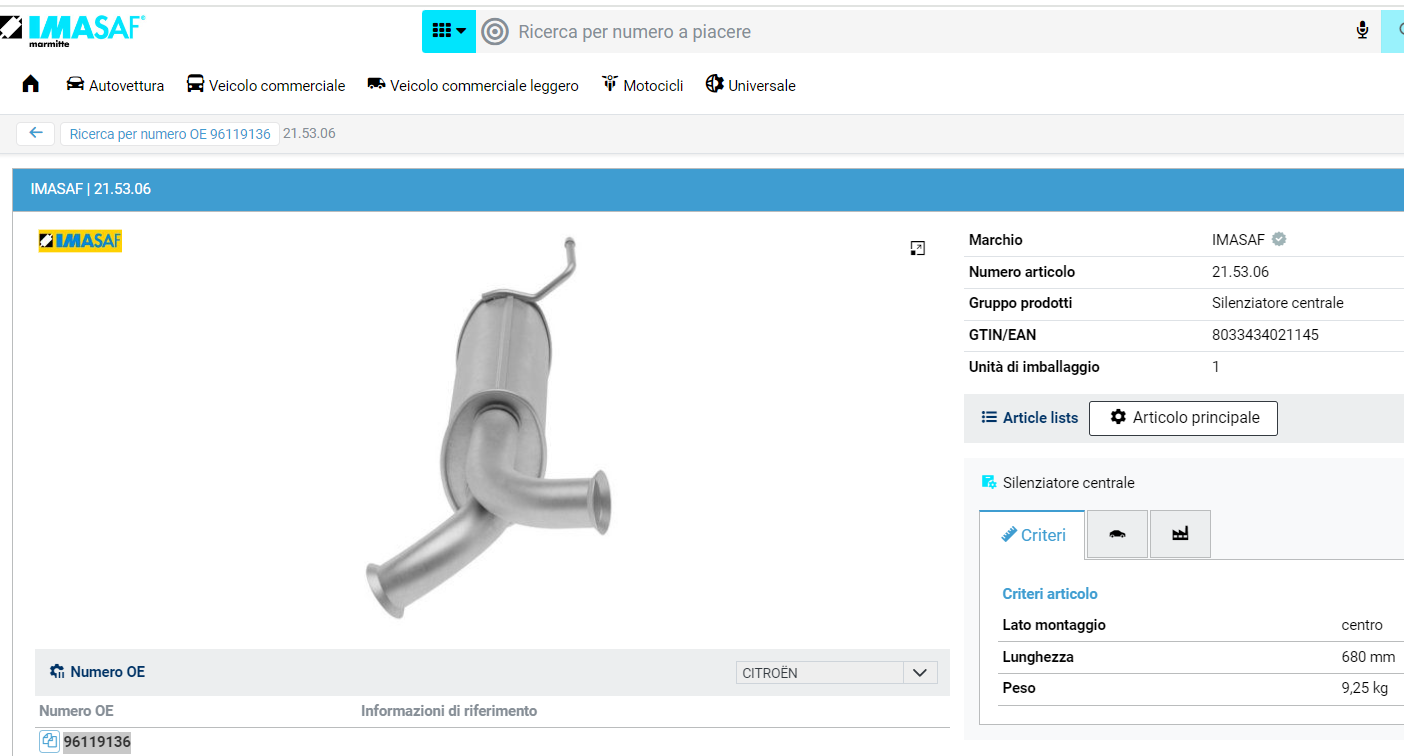Click the IMASAF verified badge icon

pos(1279,239)
